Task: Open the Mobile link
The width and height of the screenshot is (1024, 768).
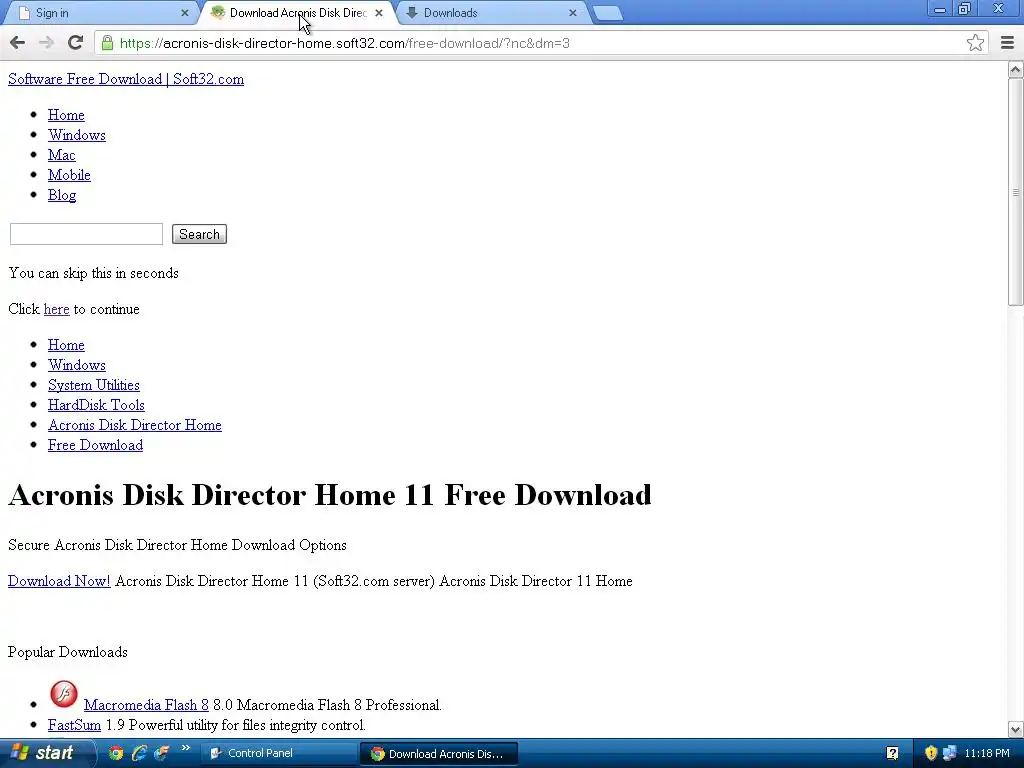Action: 69,175
